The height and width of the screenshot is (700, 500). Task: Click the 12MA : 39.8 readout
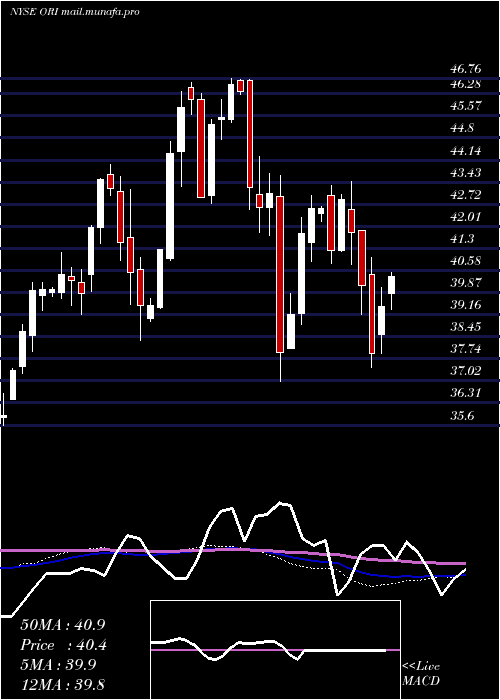click(62, 685)
